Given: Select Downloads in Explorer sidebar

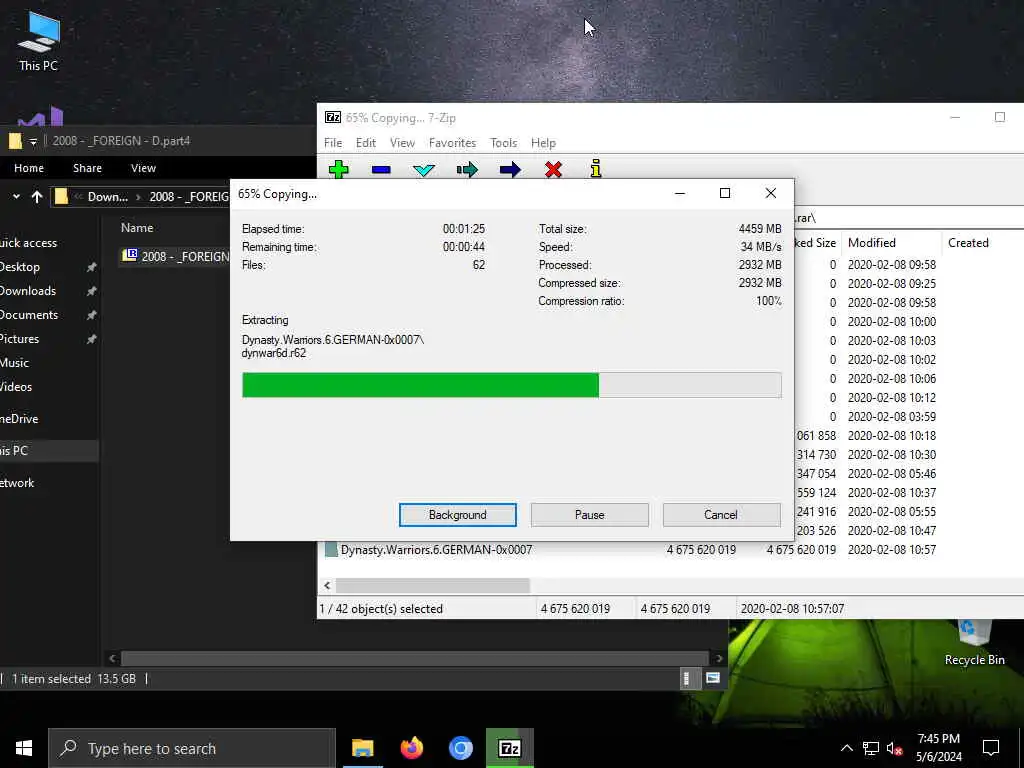Looking at the screenshot, I should coord(28,291).
